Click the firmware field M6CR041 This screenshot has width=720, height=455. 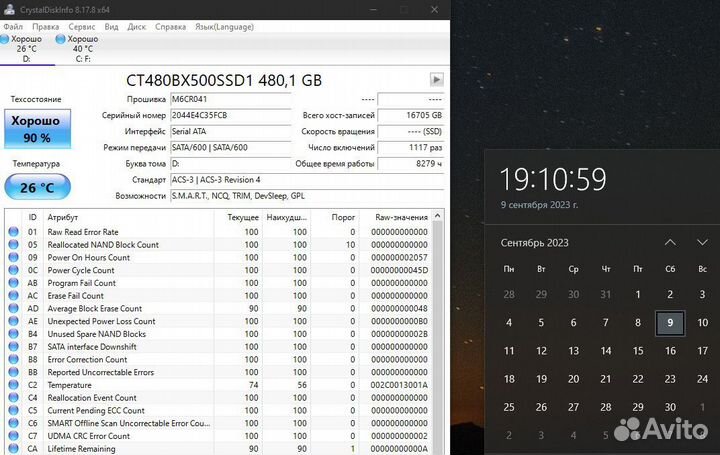[x=231, y=99]
